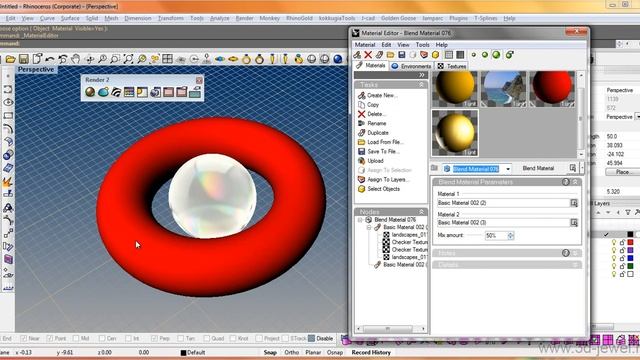
Task: Click the grid view icon in Material Editor toolbar
Action: click(x=449, y=55)
